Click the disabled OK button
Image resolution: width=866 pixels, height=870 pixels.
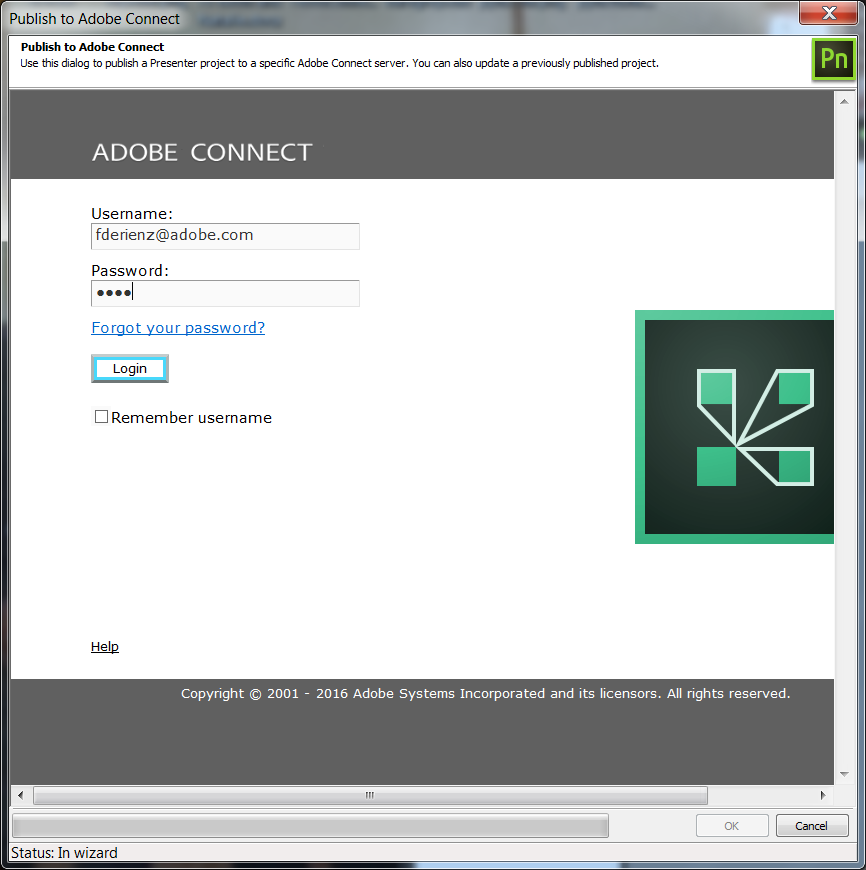coord(732,825)
